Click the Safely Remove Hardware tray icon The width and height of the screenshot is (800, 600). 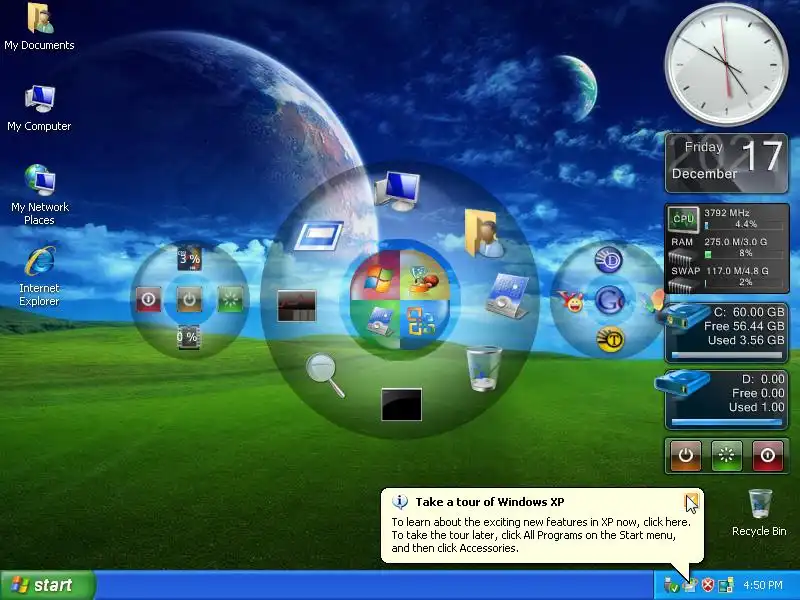pyautogui.click(x=671, y=585)
